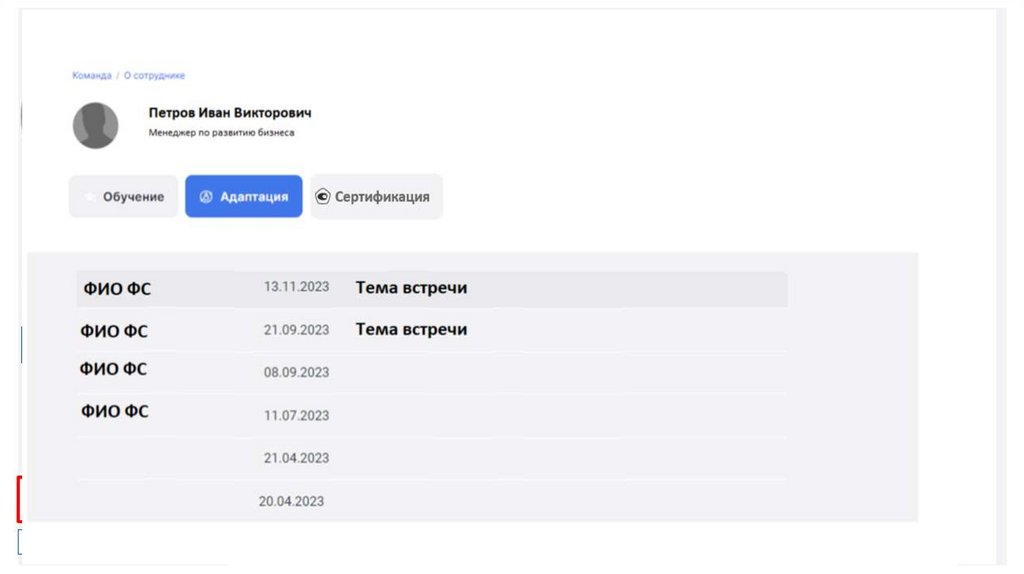The height and width of the screenshot is (574, 1024).
Task: Click the employee avatar picture
Action: click(96, 126)
